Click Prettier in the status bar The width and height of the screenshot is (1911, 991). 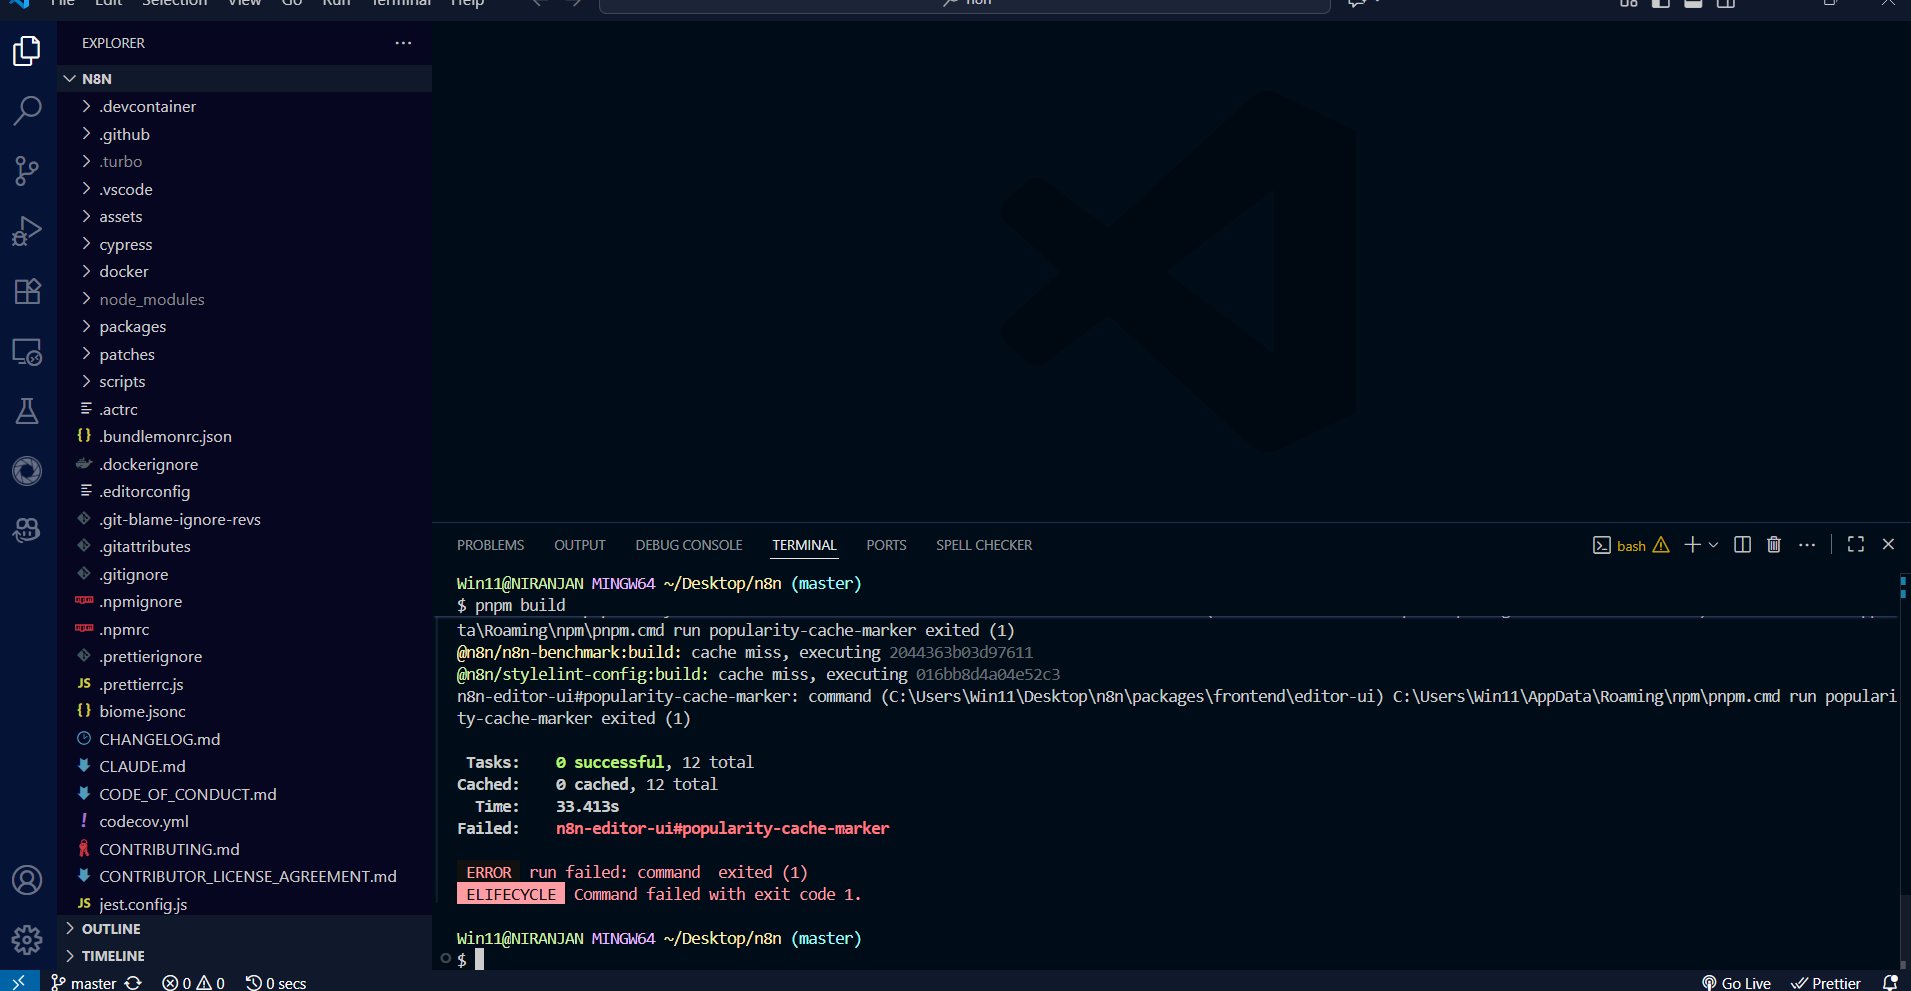pos(1826,983)
